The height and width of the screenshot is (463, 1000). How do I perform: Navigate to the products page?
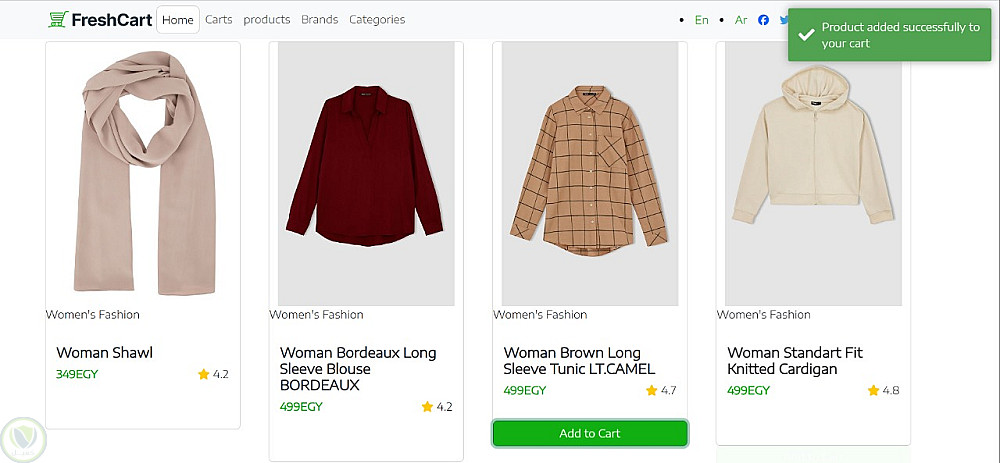[x=267, y=19]
